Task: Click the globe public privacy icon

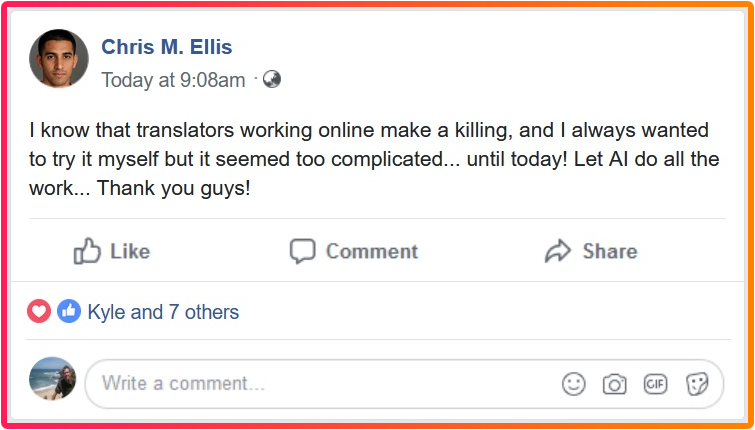Action: click(x=272, y=80)
